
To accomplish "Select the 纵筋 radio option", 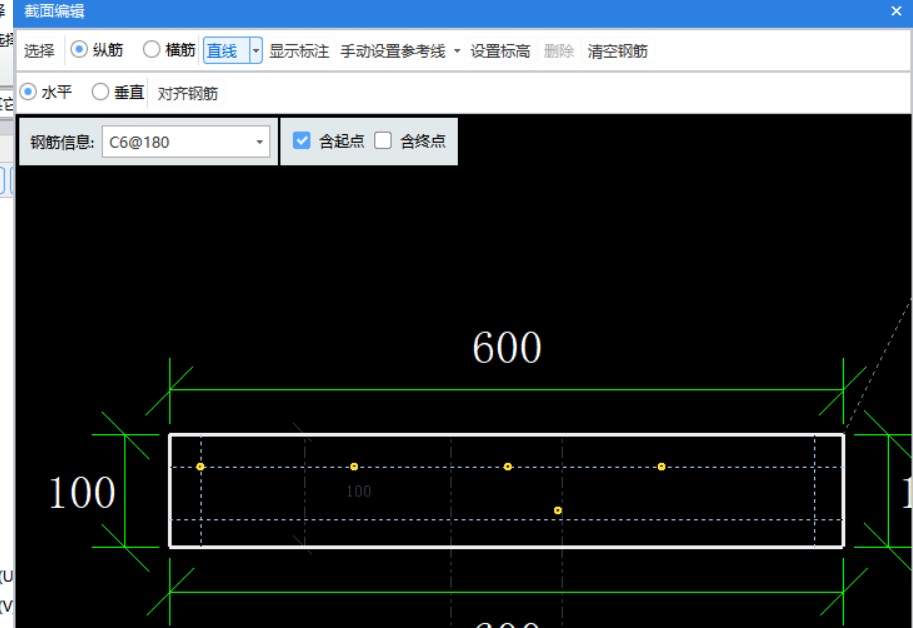I will pos(79,49).
